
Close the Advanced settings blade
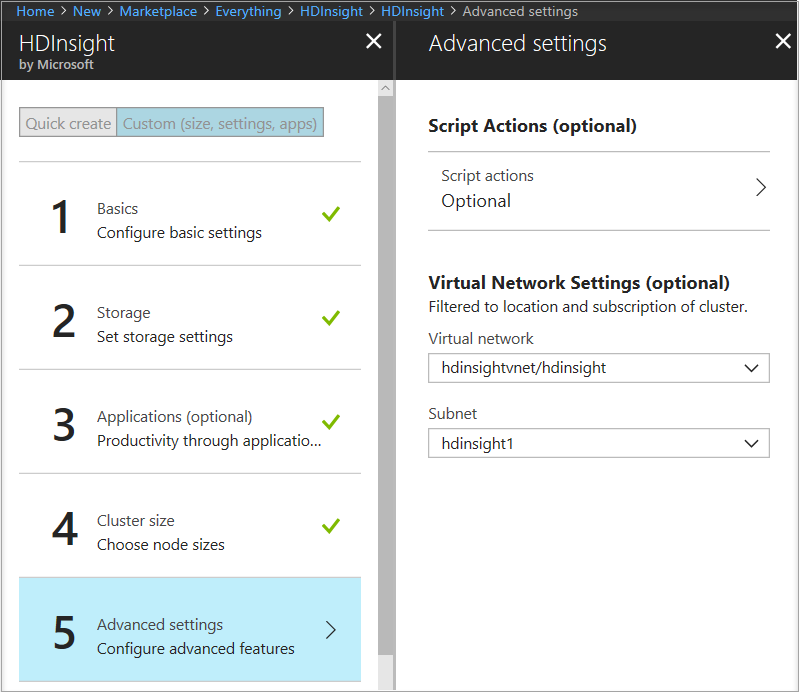point(783,42)
